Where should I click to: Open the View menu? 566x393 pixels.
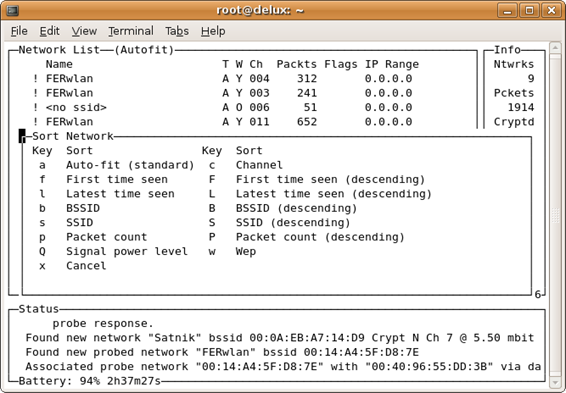[84, 31]
